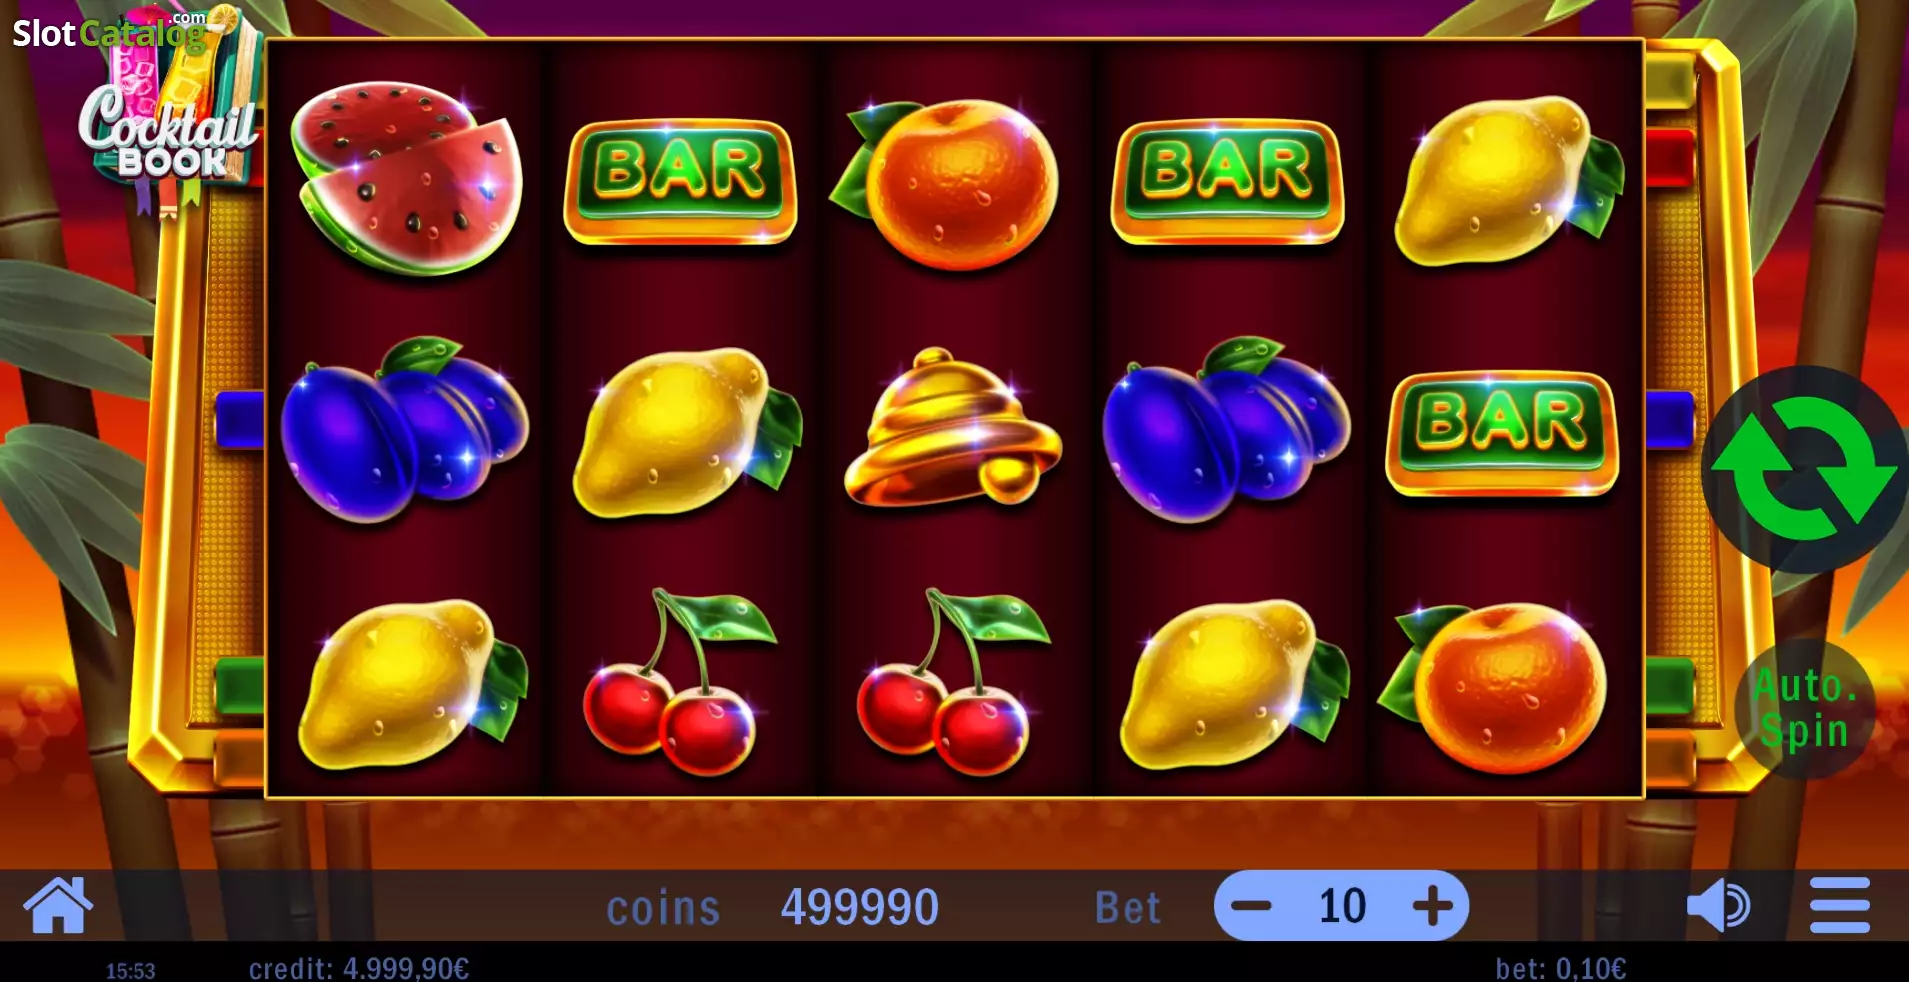Click the bet value 10 field
This screenshot has width=1909, height=982.
(x=1342, y=906)
